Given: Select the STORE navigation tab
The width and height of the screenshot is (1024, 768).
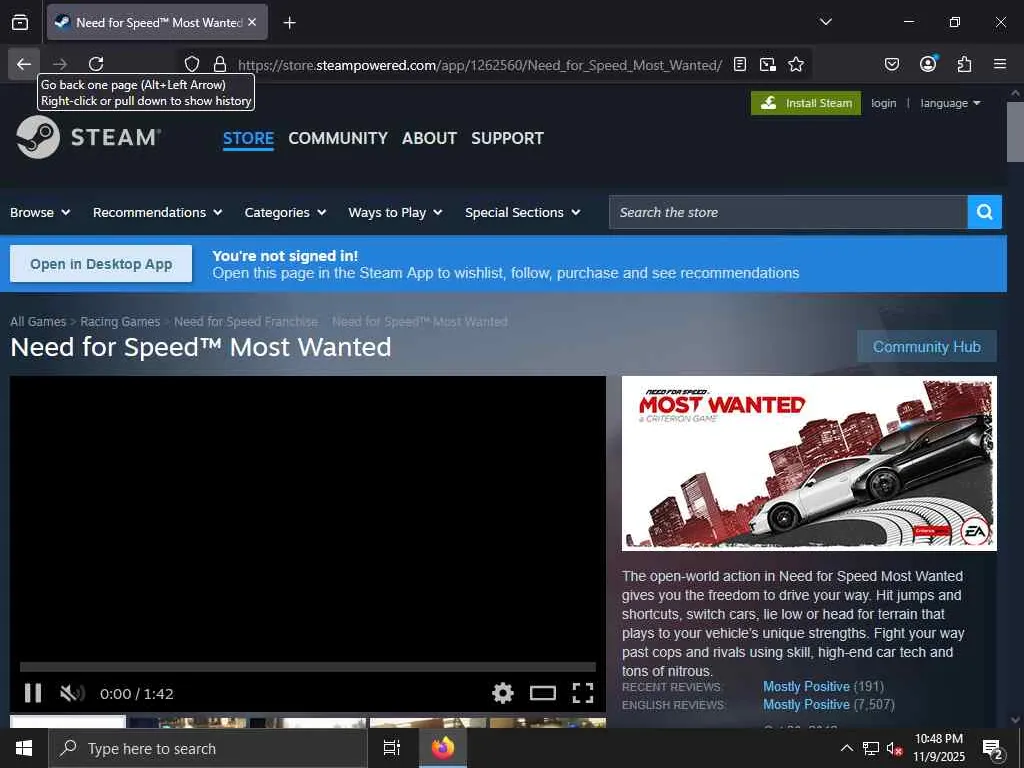Looking at the screenshot, I should pos(248,138).
